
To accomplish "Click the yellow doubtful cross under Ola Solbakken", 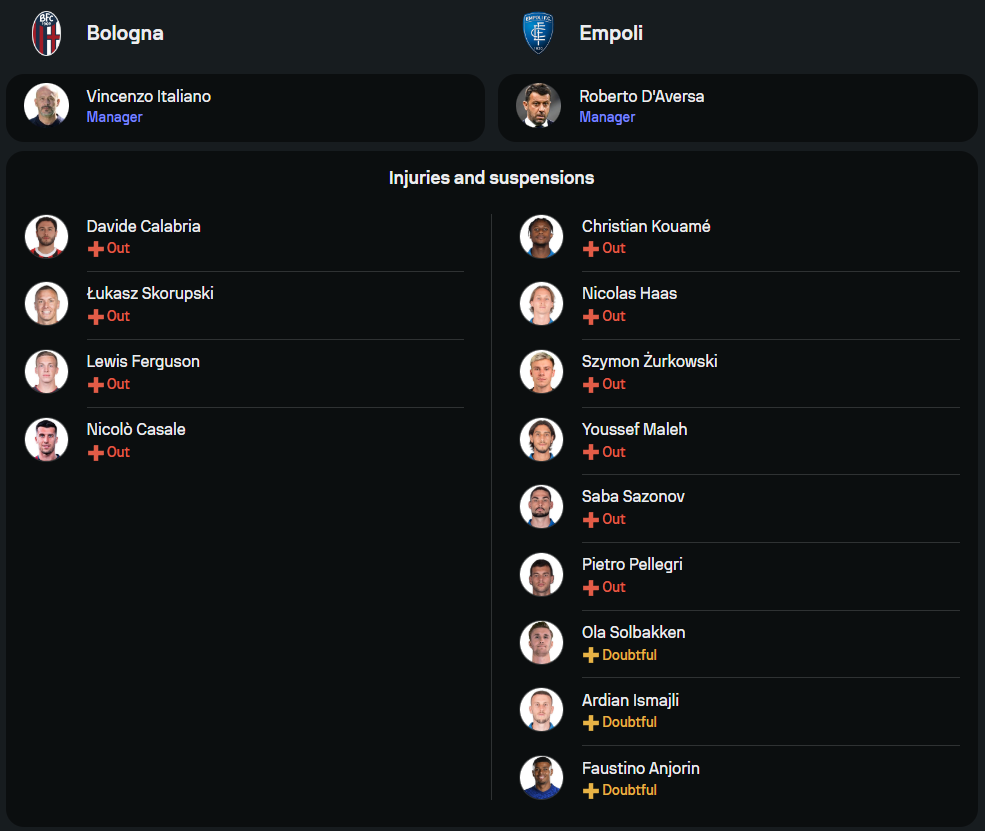I will point(591,656).
